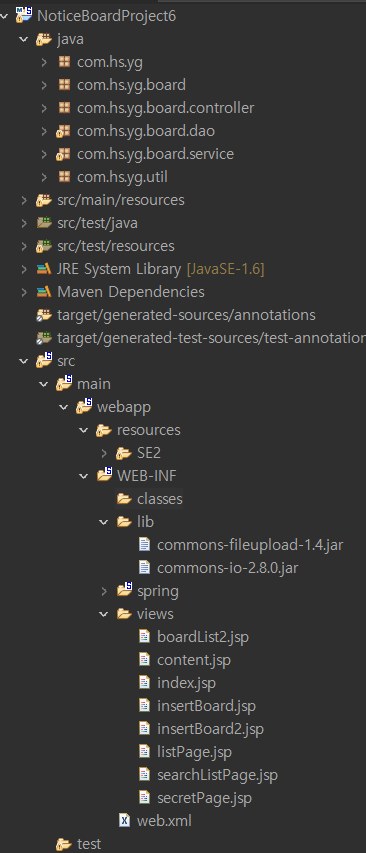Select insertBoard.jsp file
366x853 pixels.
[206, 706]
